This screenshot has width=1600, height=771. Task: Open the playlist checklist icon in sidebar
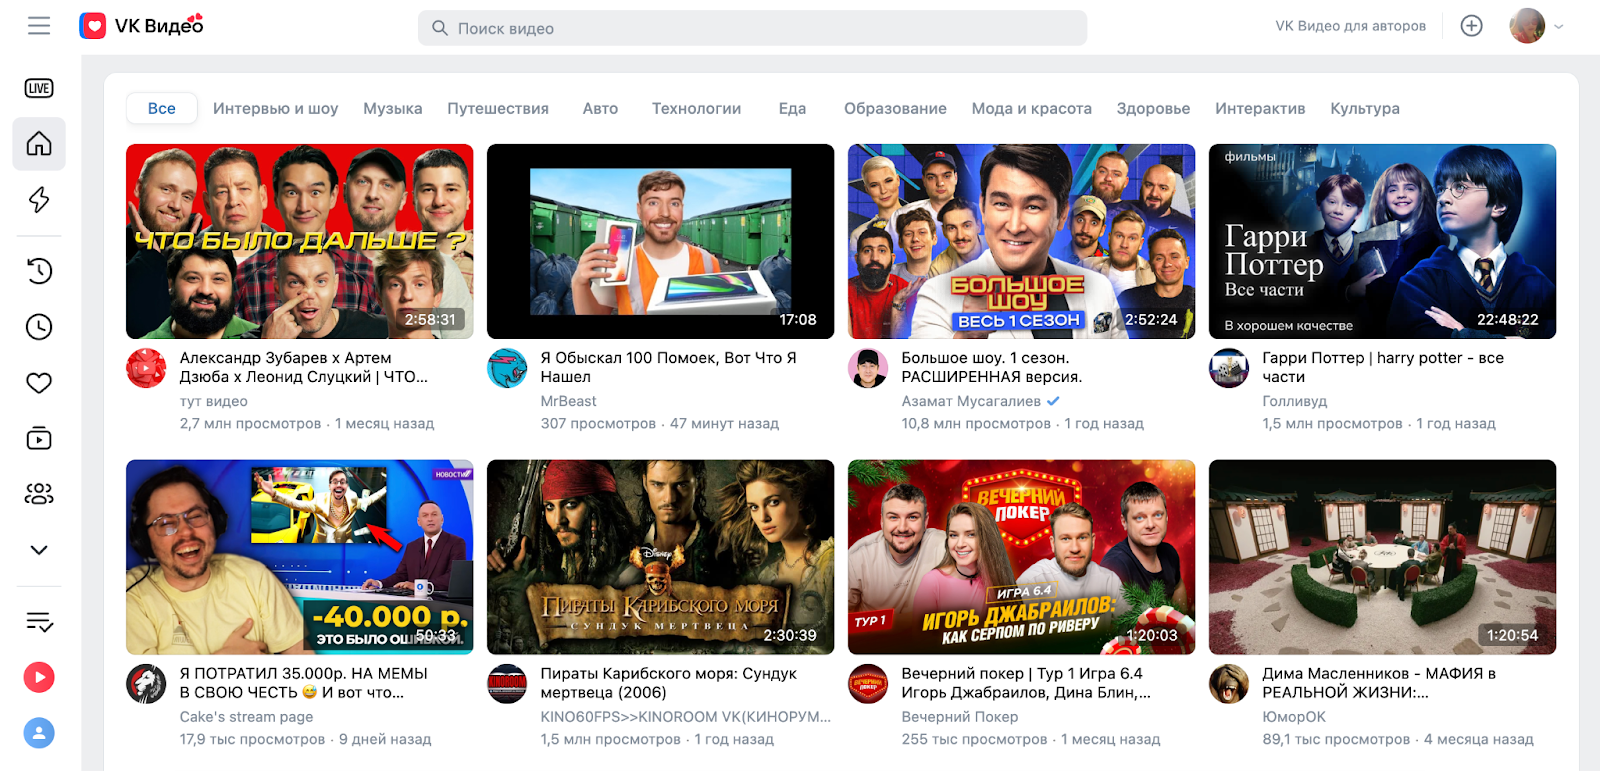coord(39,622)
